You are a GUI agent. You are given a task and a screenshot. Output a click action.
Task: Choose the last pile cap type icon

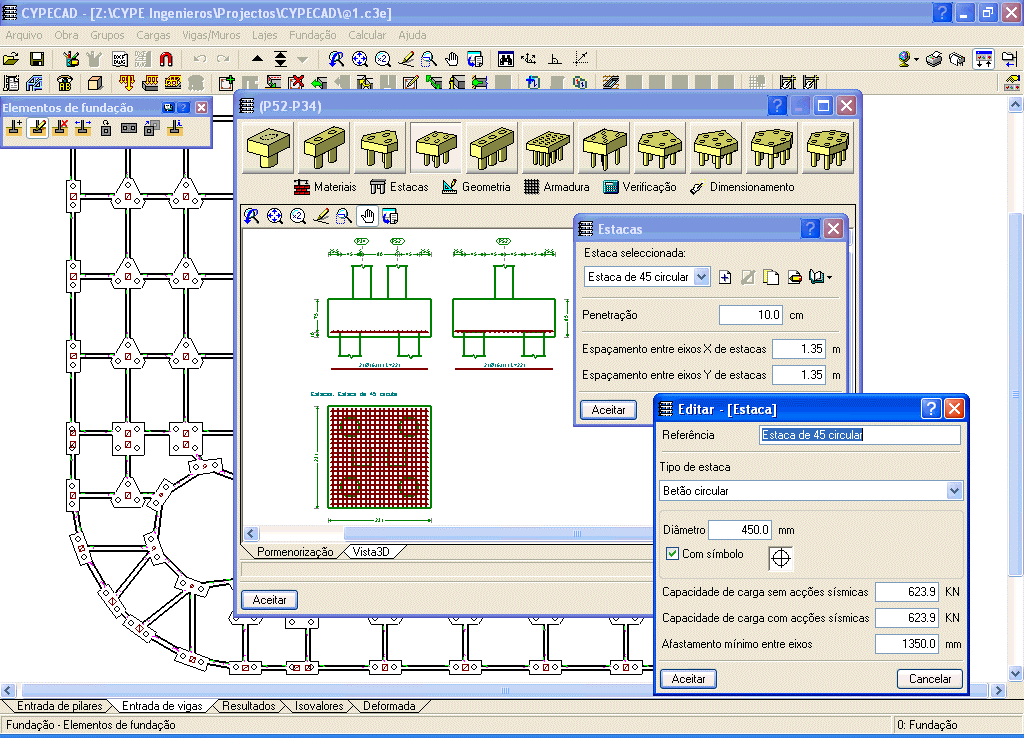(828, 148)
